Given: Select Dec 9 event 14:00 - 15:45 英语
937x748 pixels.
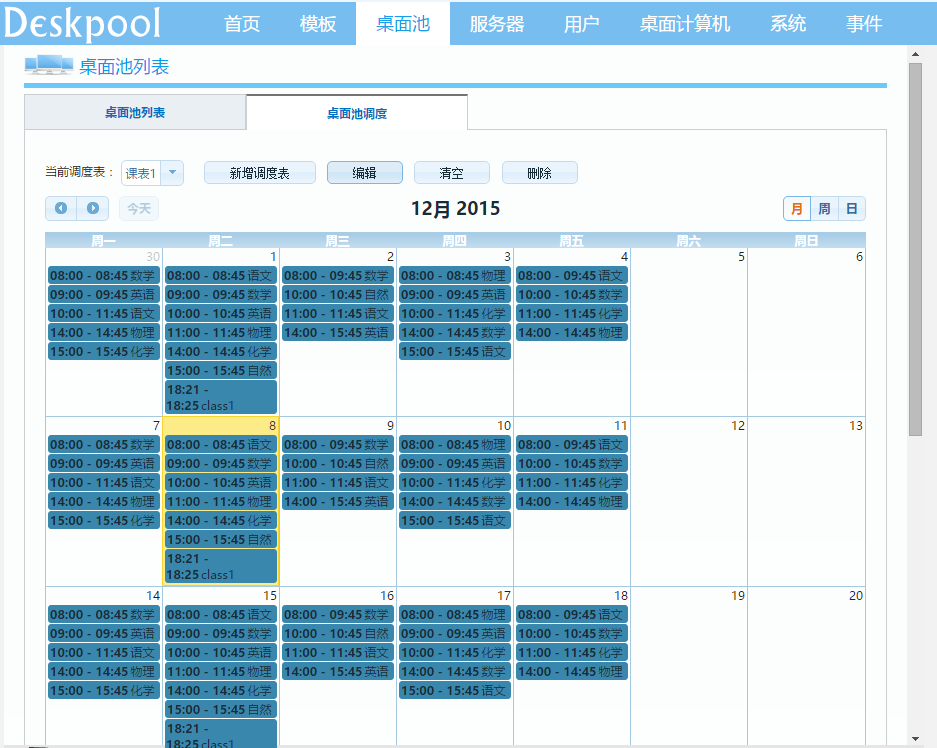Looking at the screenshot, I should click(x=338, y=501).
